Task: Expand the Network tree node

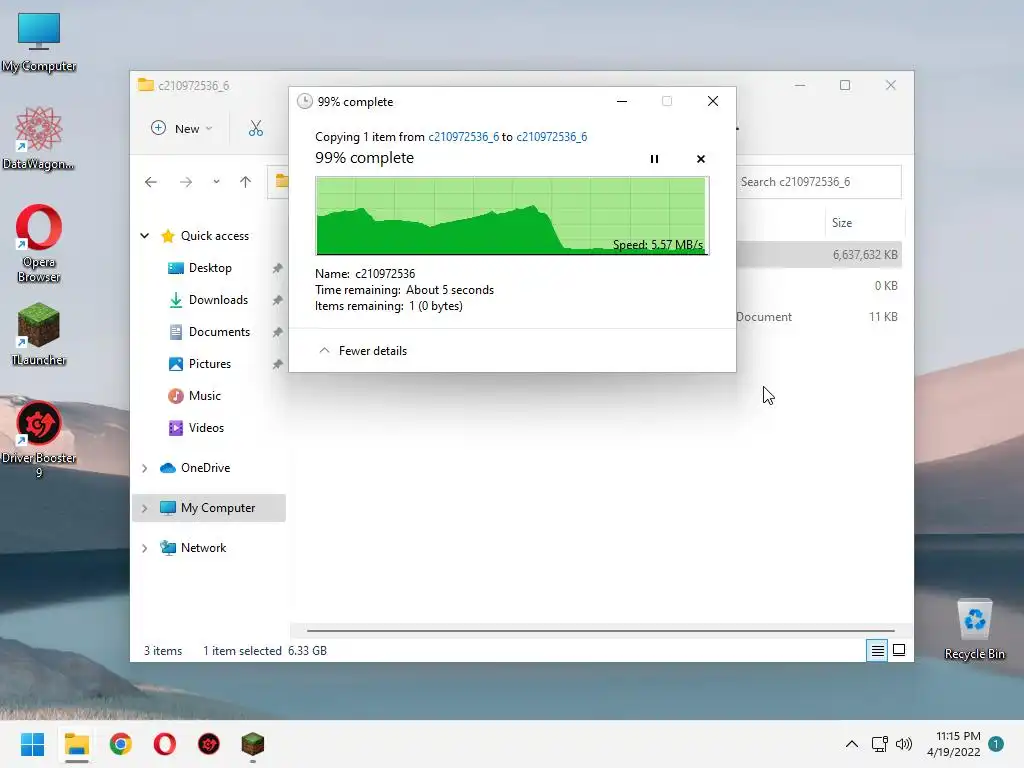Action: [144, 548]
